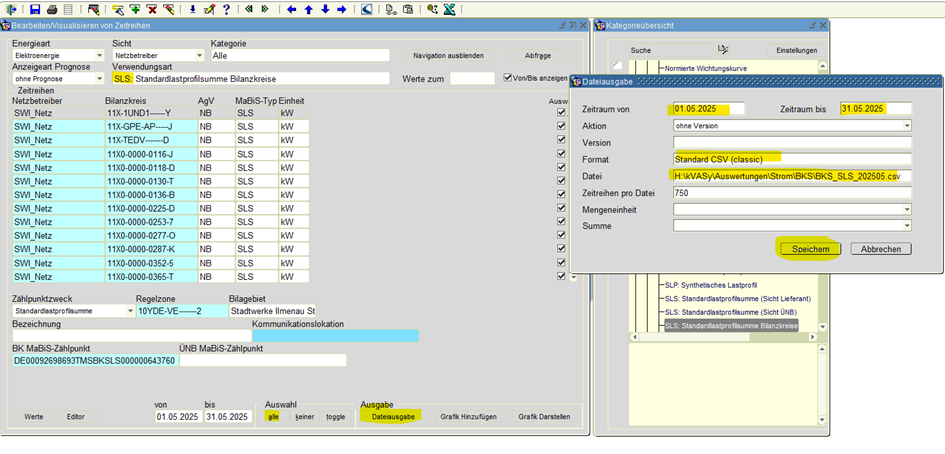Toggle the 'Von/Bis anzeigen' checkbox
Screen dimensions: 945x454
(508, 77)
